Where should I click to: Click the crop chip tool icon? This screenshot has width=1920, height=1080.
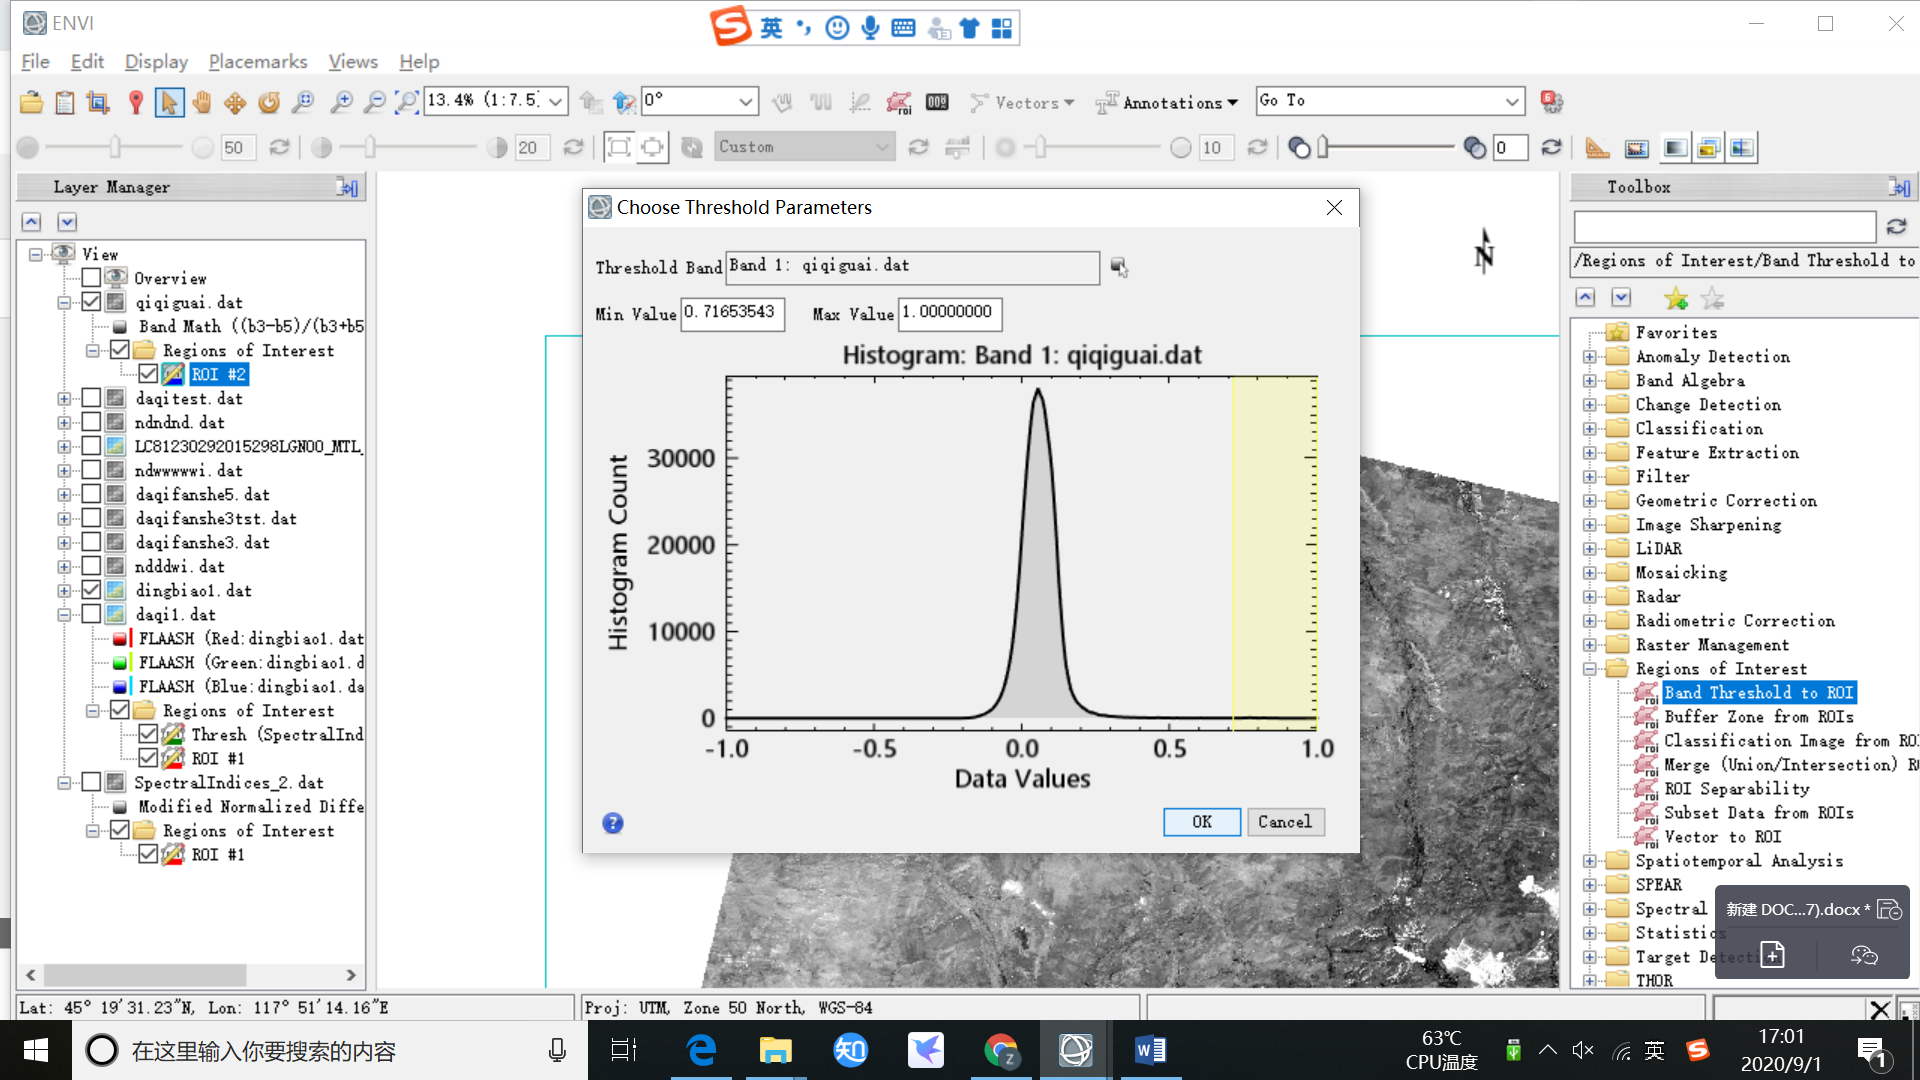coord(98,102)
